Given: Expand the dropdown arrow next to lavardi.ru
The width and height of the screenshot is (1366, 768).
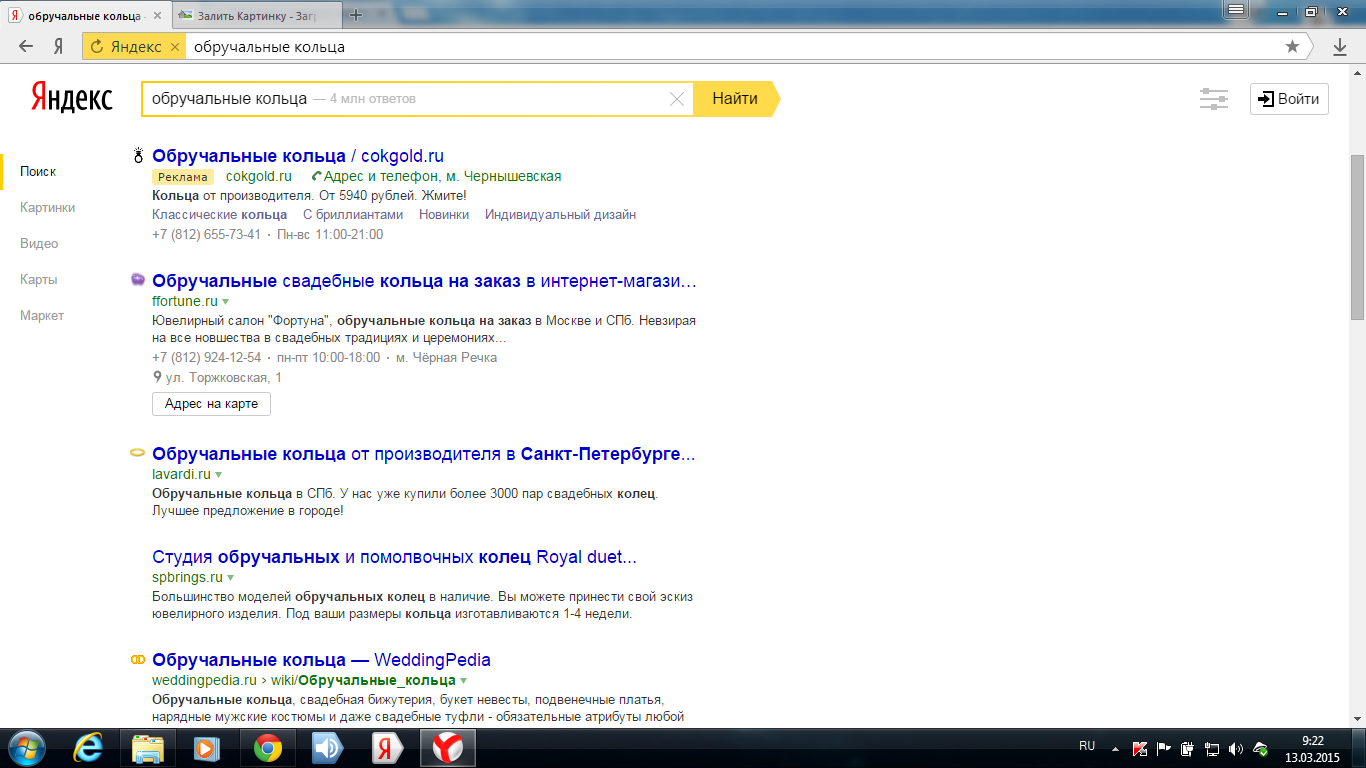Looking at the screenshot, I should (x=219, y=475).
